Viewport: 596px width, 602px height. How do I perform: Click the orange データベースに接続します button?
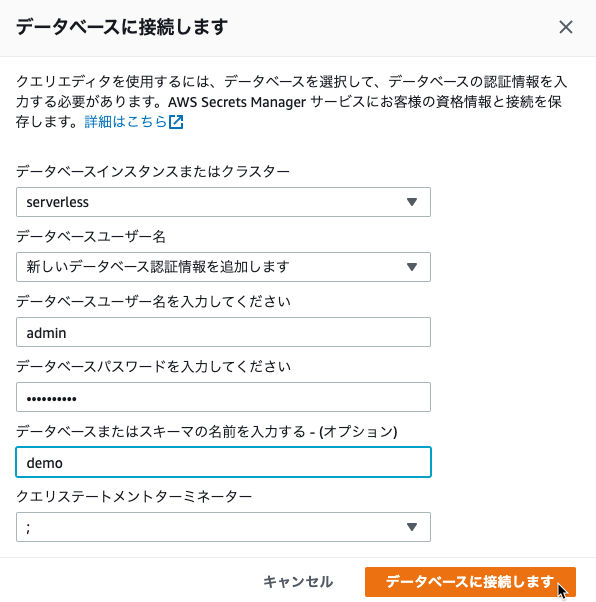470,582
